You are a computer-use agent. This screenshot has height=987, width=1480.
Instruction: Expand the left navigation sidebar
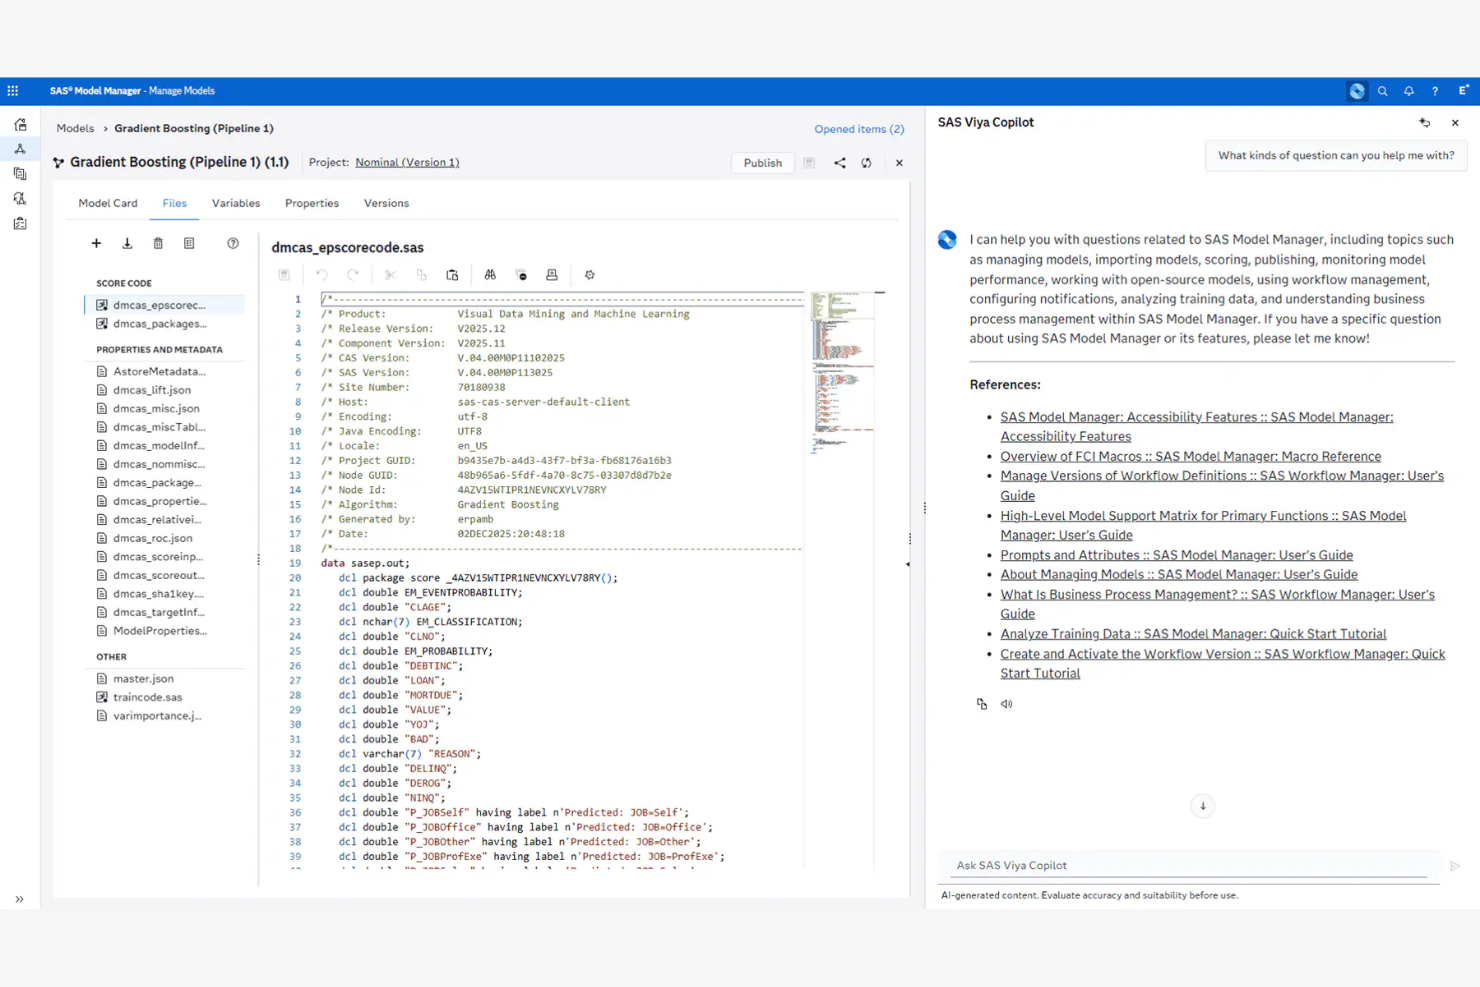tap(19, 899)
